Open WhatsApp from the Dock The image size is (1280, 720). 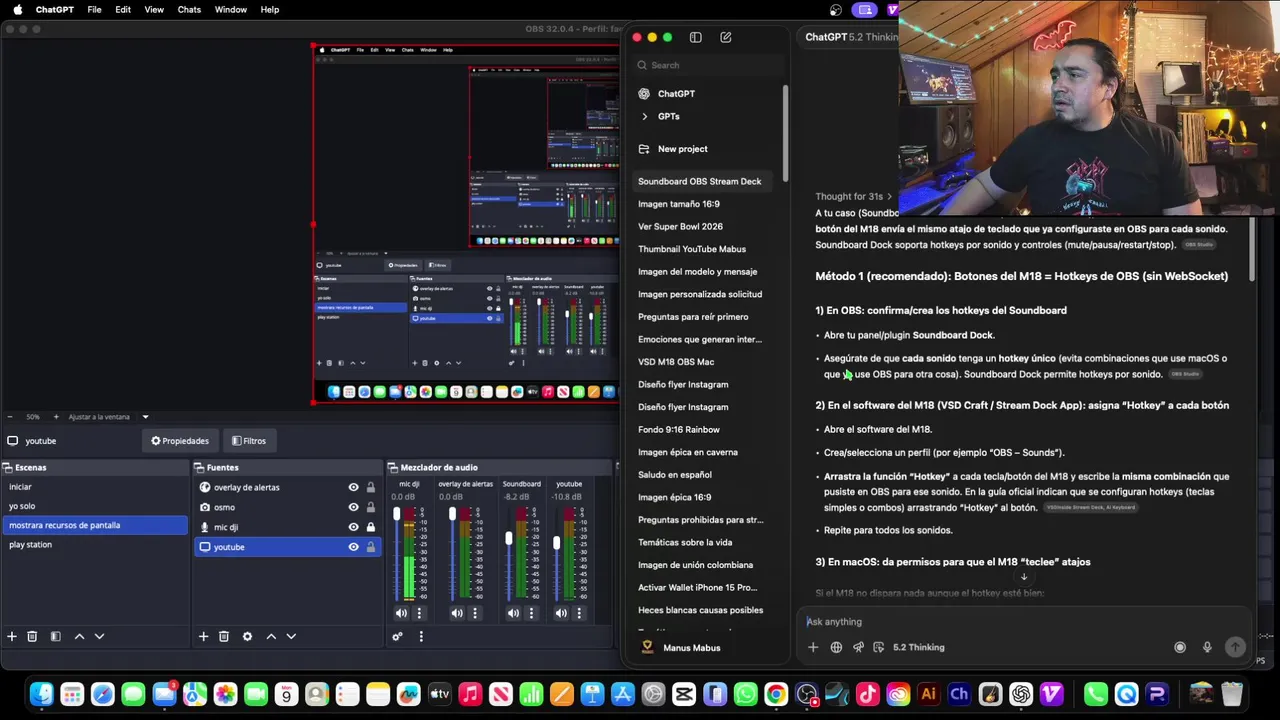click(745, 694)
